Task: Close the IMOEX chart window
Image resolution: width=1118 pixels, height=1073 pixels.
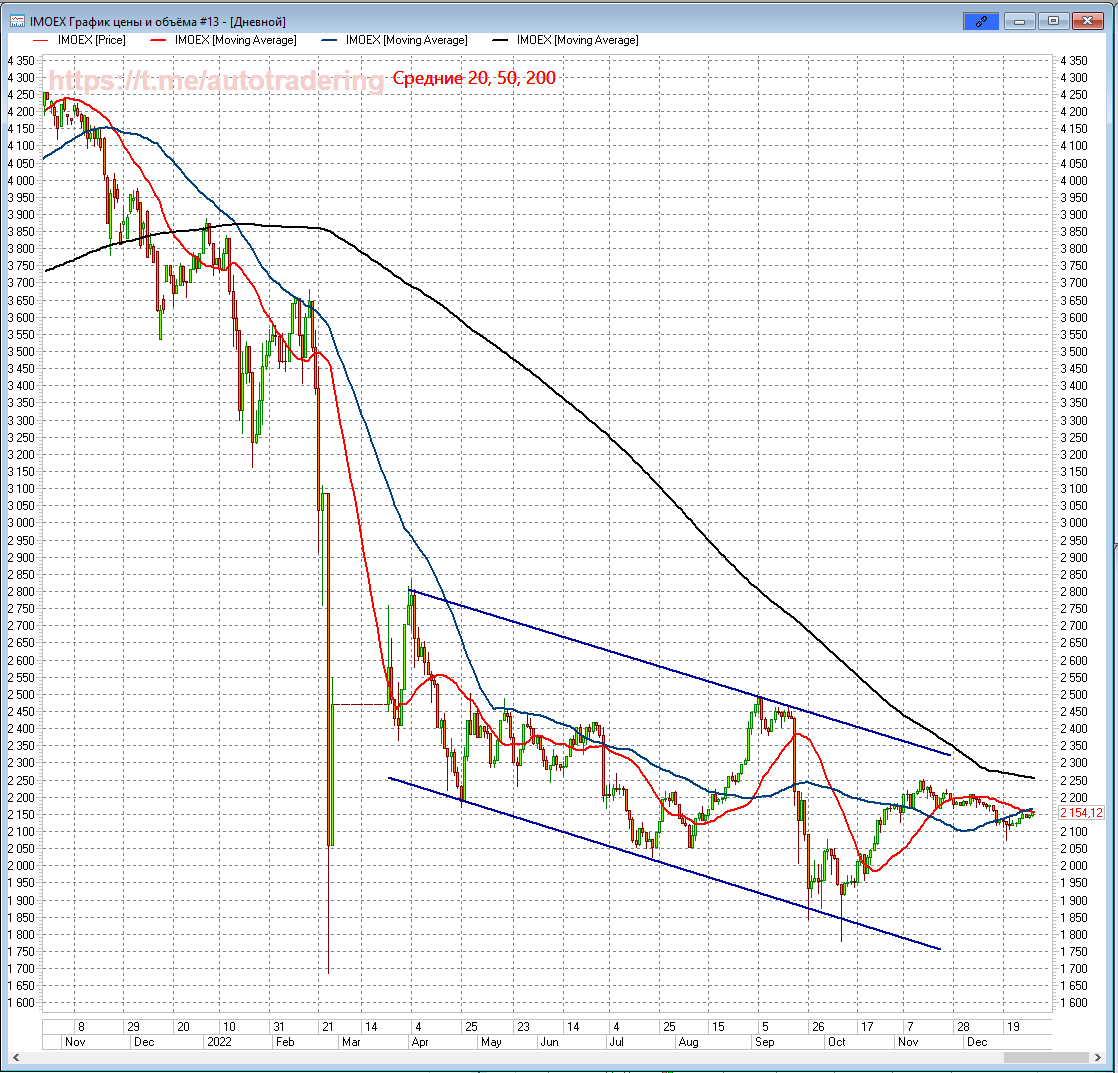Action: (x=1088, y=20)
